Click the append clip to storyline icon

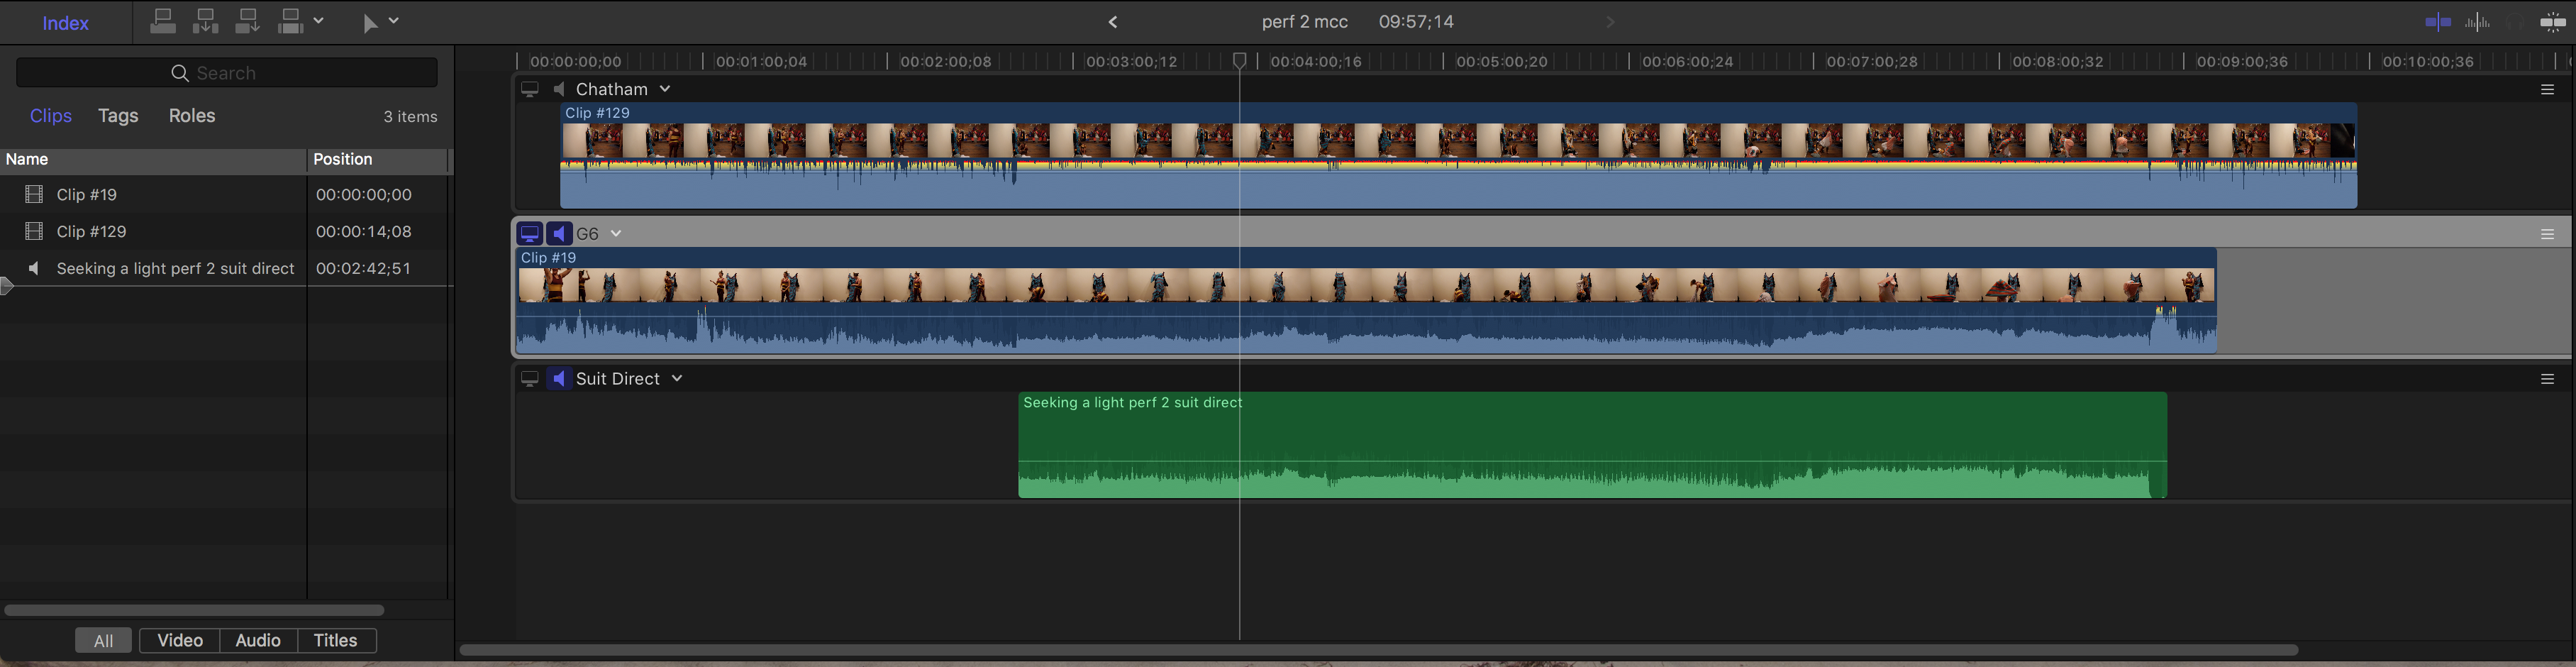tap(247, 21)
